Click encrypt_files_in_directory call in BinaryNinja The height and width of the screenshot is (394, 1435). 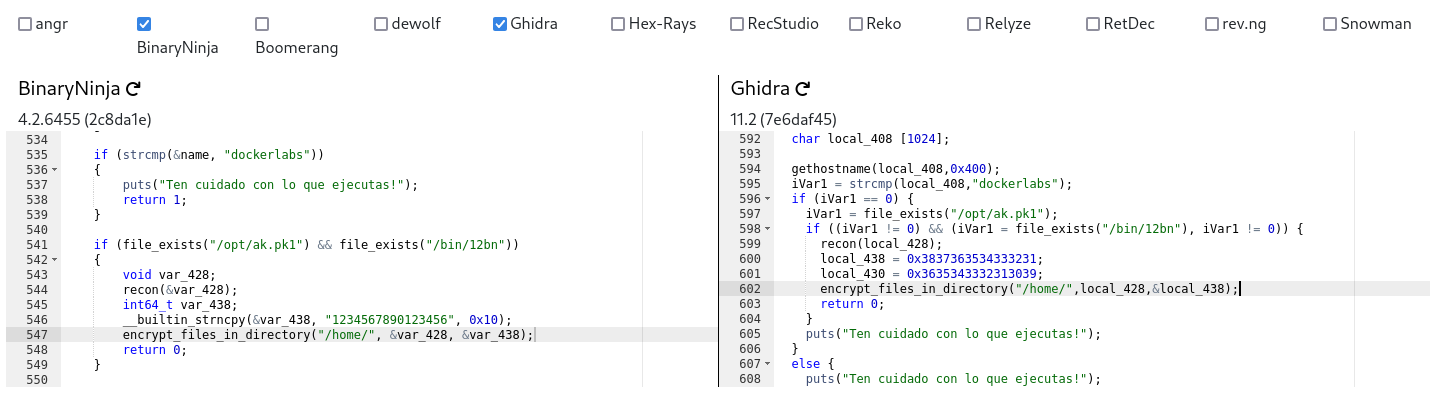click(328, 335)
